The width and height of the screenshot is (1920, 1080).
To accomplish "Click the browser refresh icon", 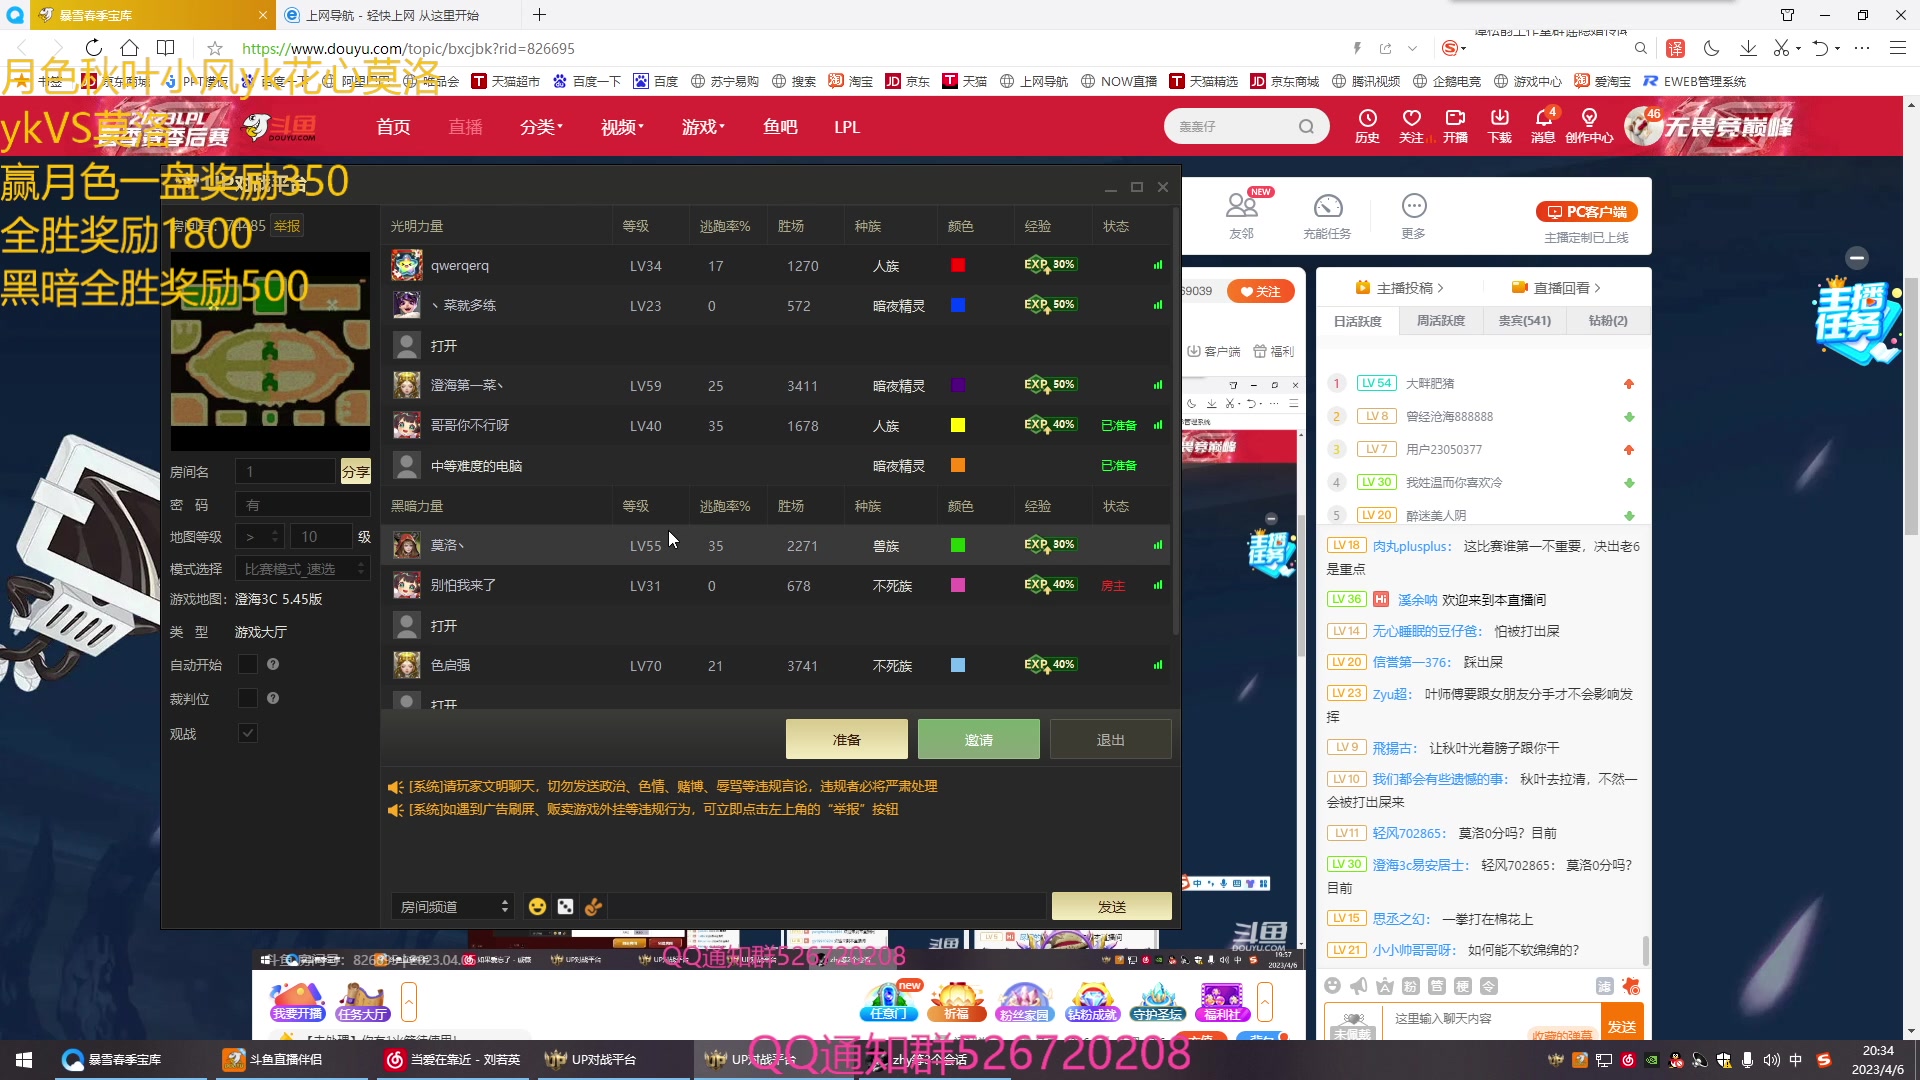I will point(93,48).
